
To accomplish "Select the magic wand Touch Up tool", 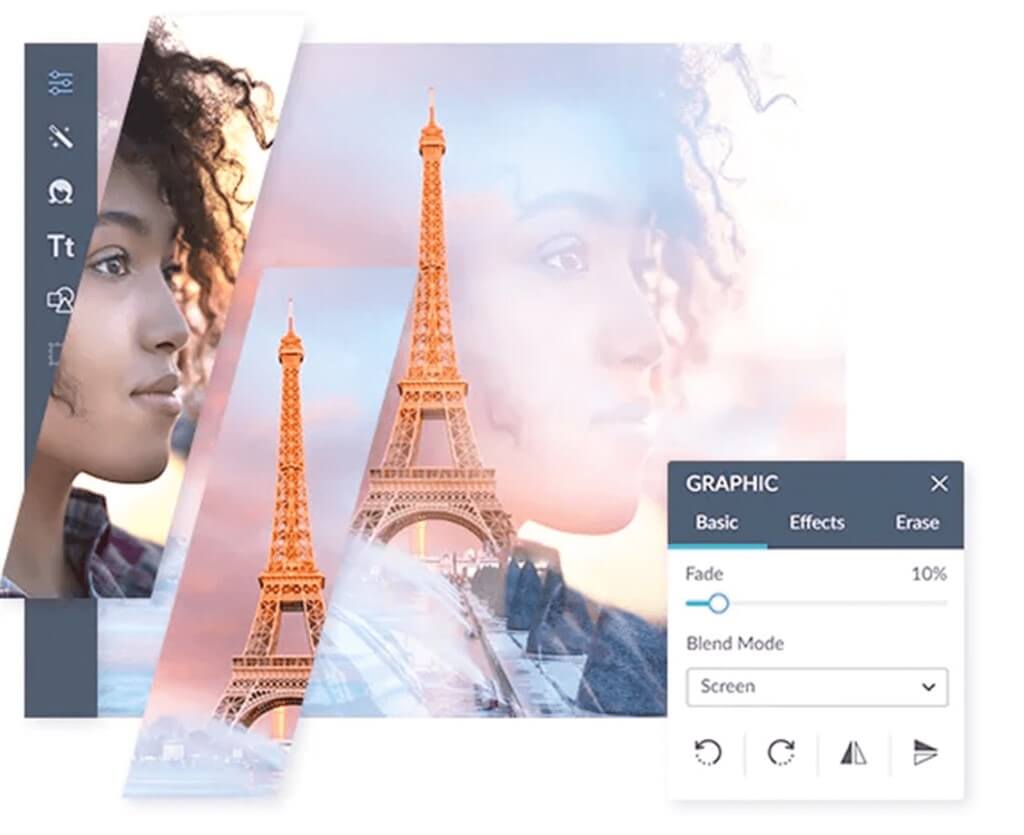I will click(x=61, y=136).
